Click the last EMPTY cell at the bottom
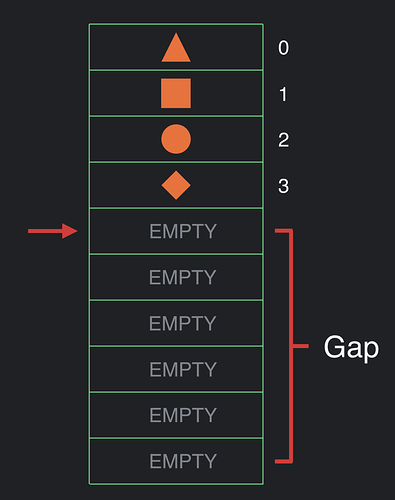 coord(176,461)
